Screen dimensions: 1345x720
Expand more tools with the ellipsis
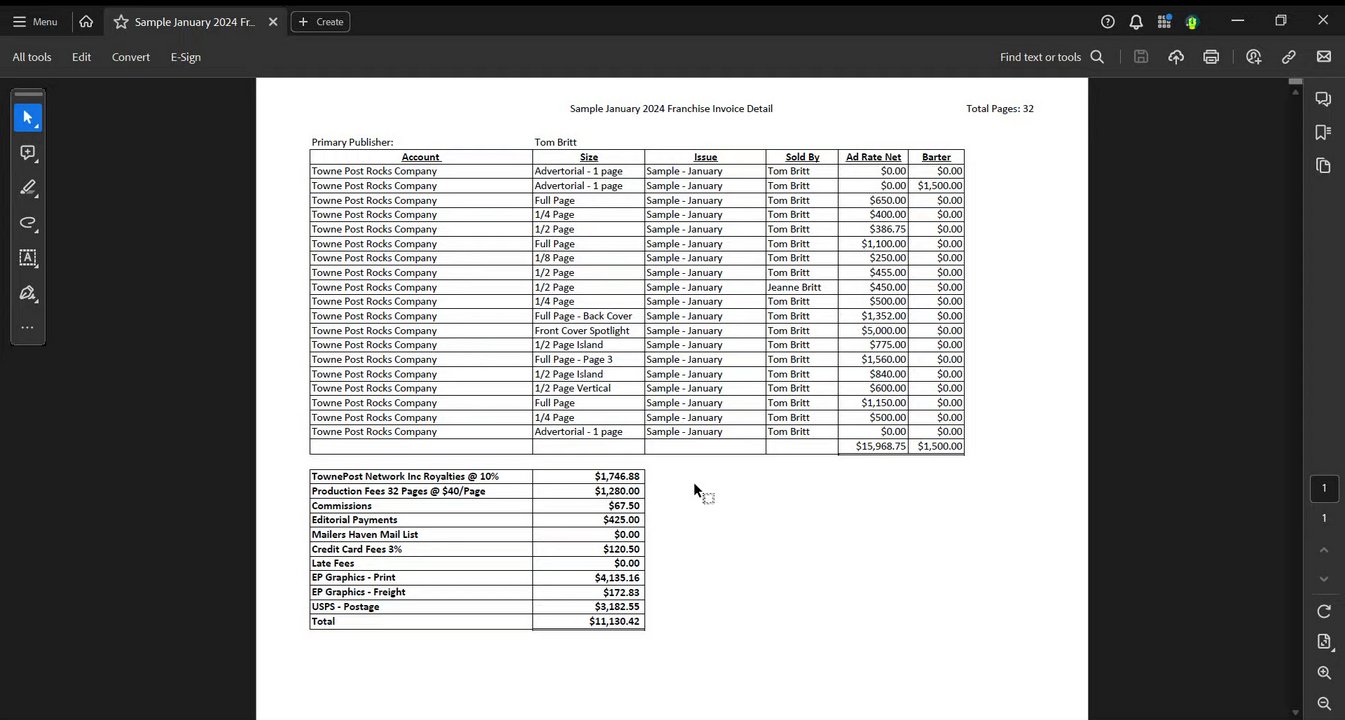pyautogui.click(x=28, y=327)
